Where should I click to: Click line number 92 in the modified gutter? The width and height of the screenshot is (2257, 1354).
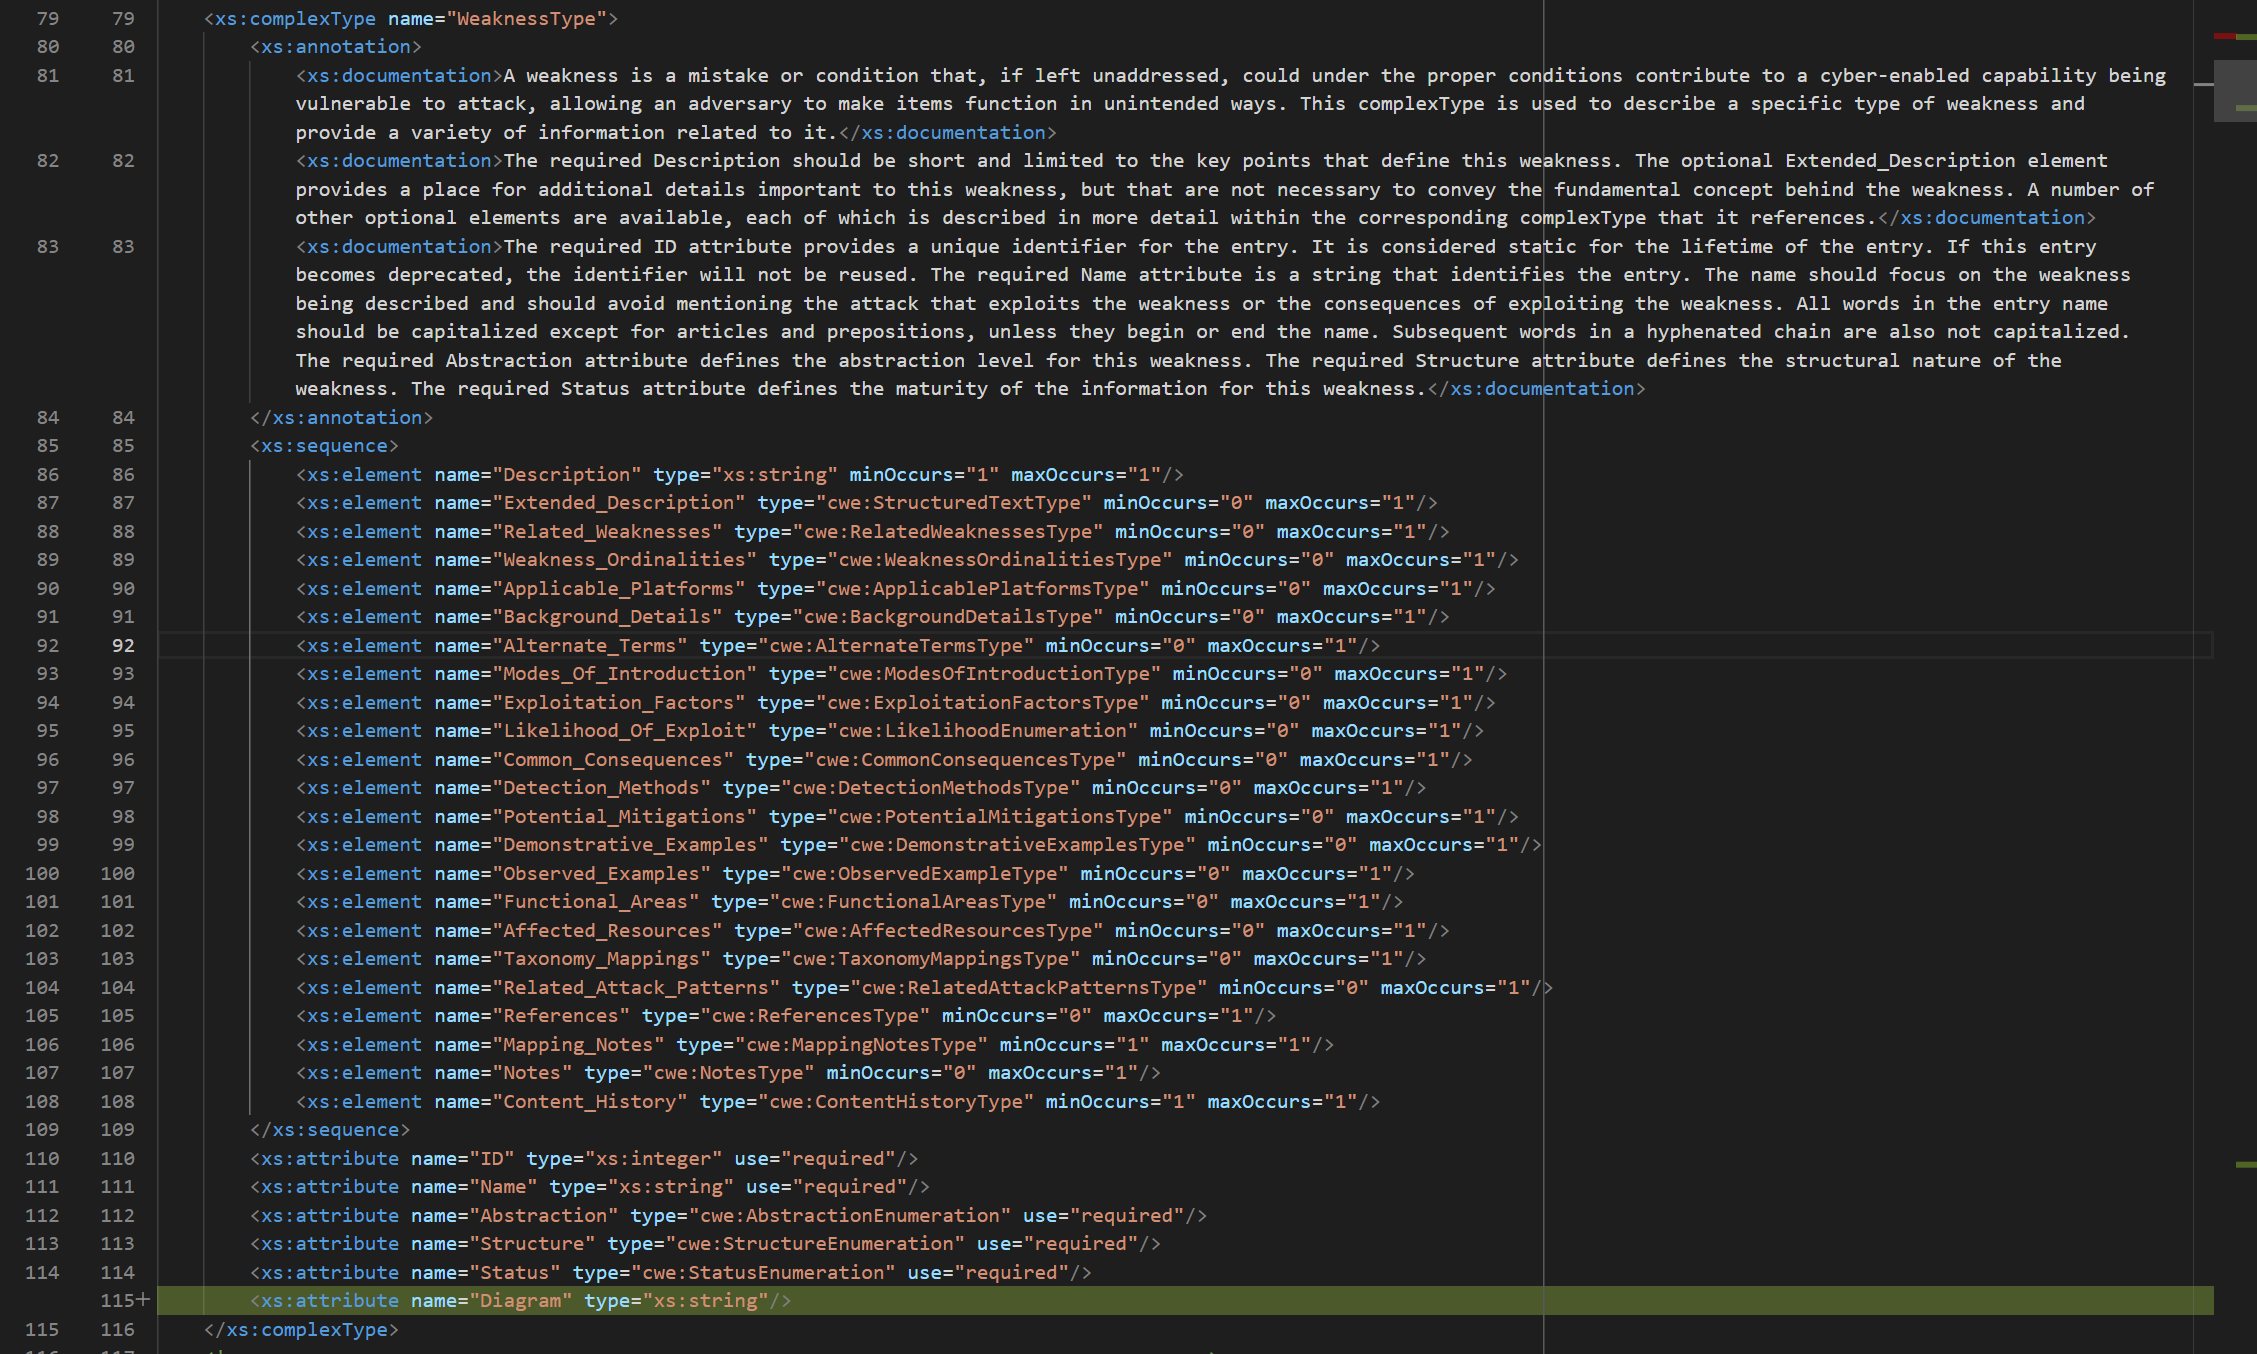[x=122, y=646]
